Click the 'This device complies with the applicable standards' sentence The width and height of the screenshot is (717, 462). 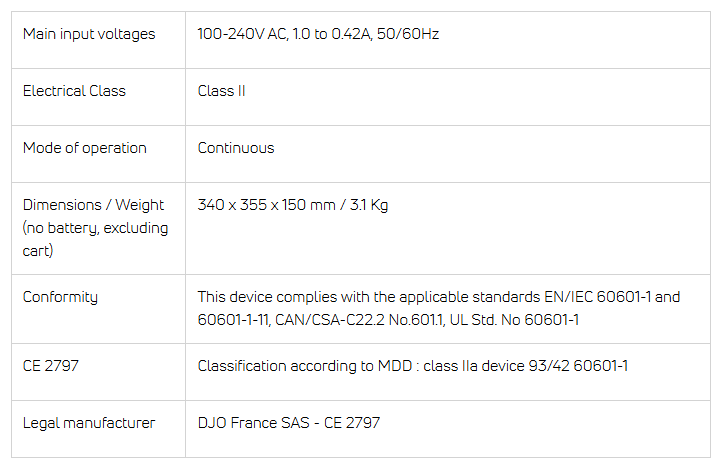(x=369, y=297)
